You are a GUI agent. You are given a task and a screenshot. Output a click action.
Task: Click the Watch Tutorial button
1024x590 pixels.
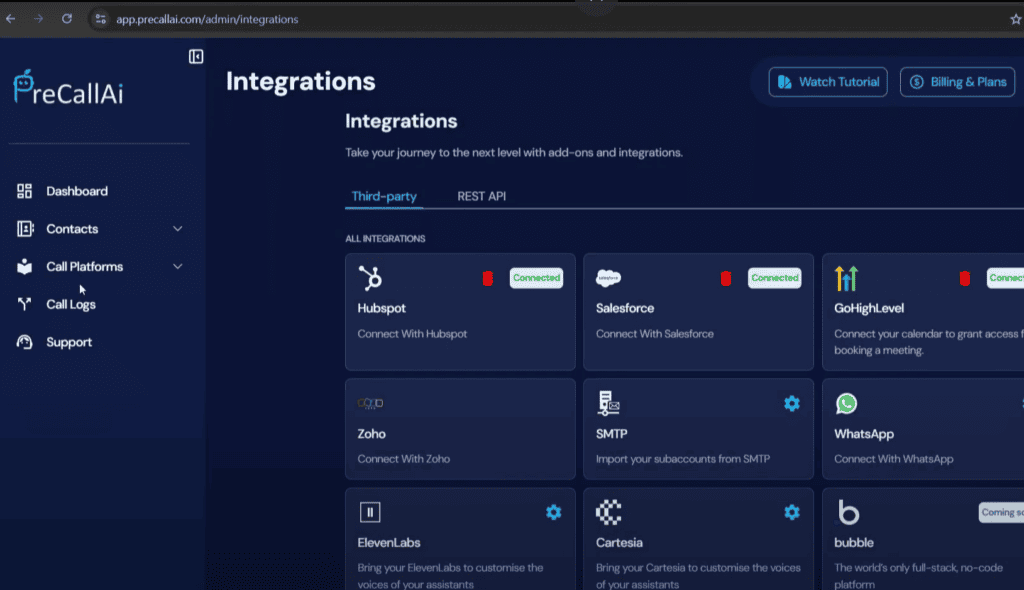click(827, 82)
